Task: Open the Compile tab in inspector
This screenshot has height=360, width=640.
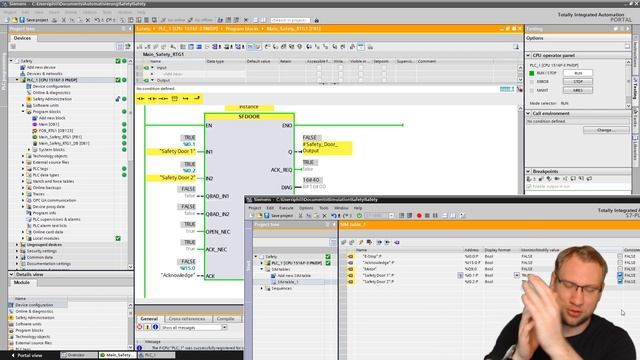Action: pyautogui.click(x=225, y=319)
